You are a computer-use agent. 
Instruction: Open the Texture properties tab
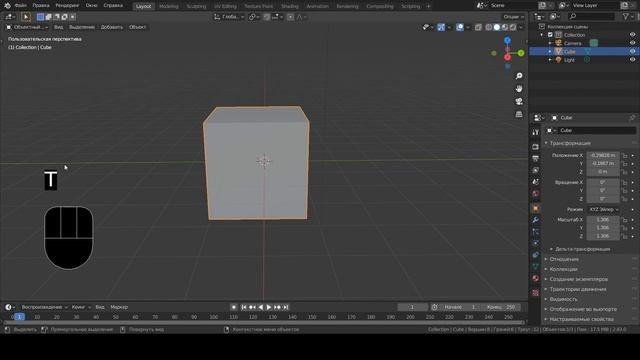click(536, 293)
